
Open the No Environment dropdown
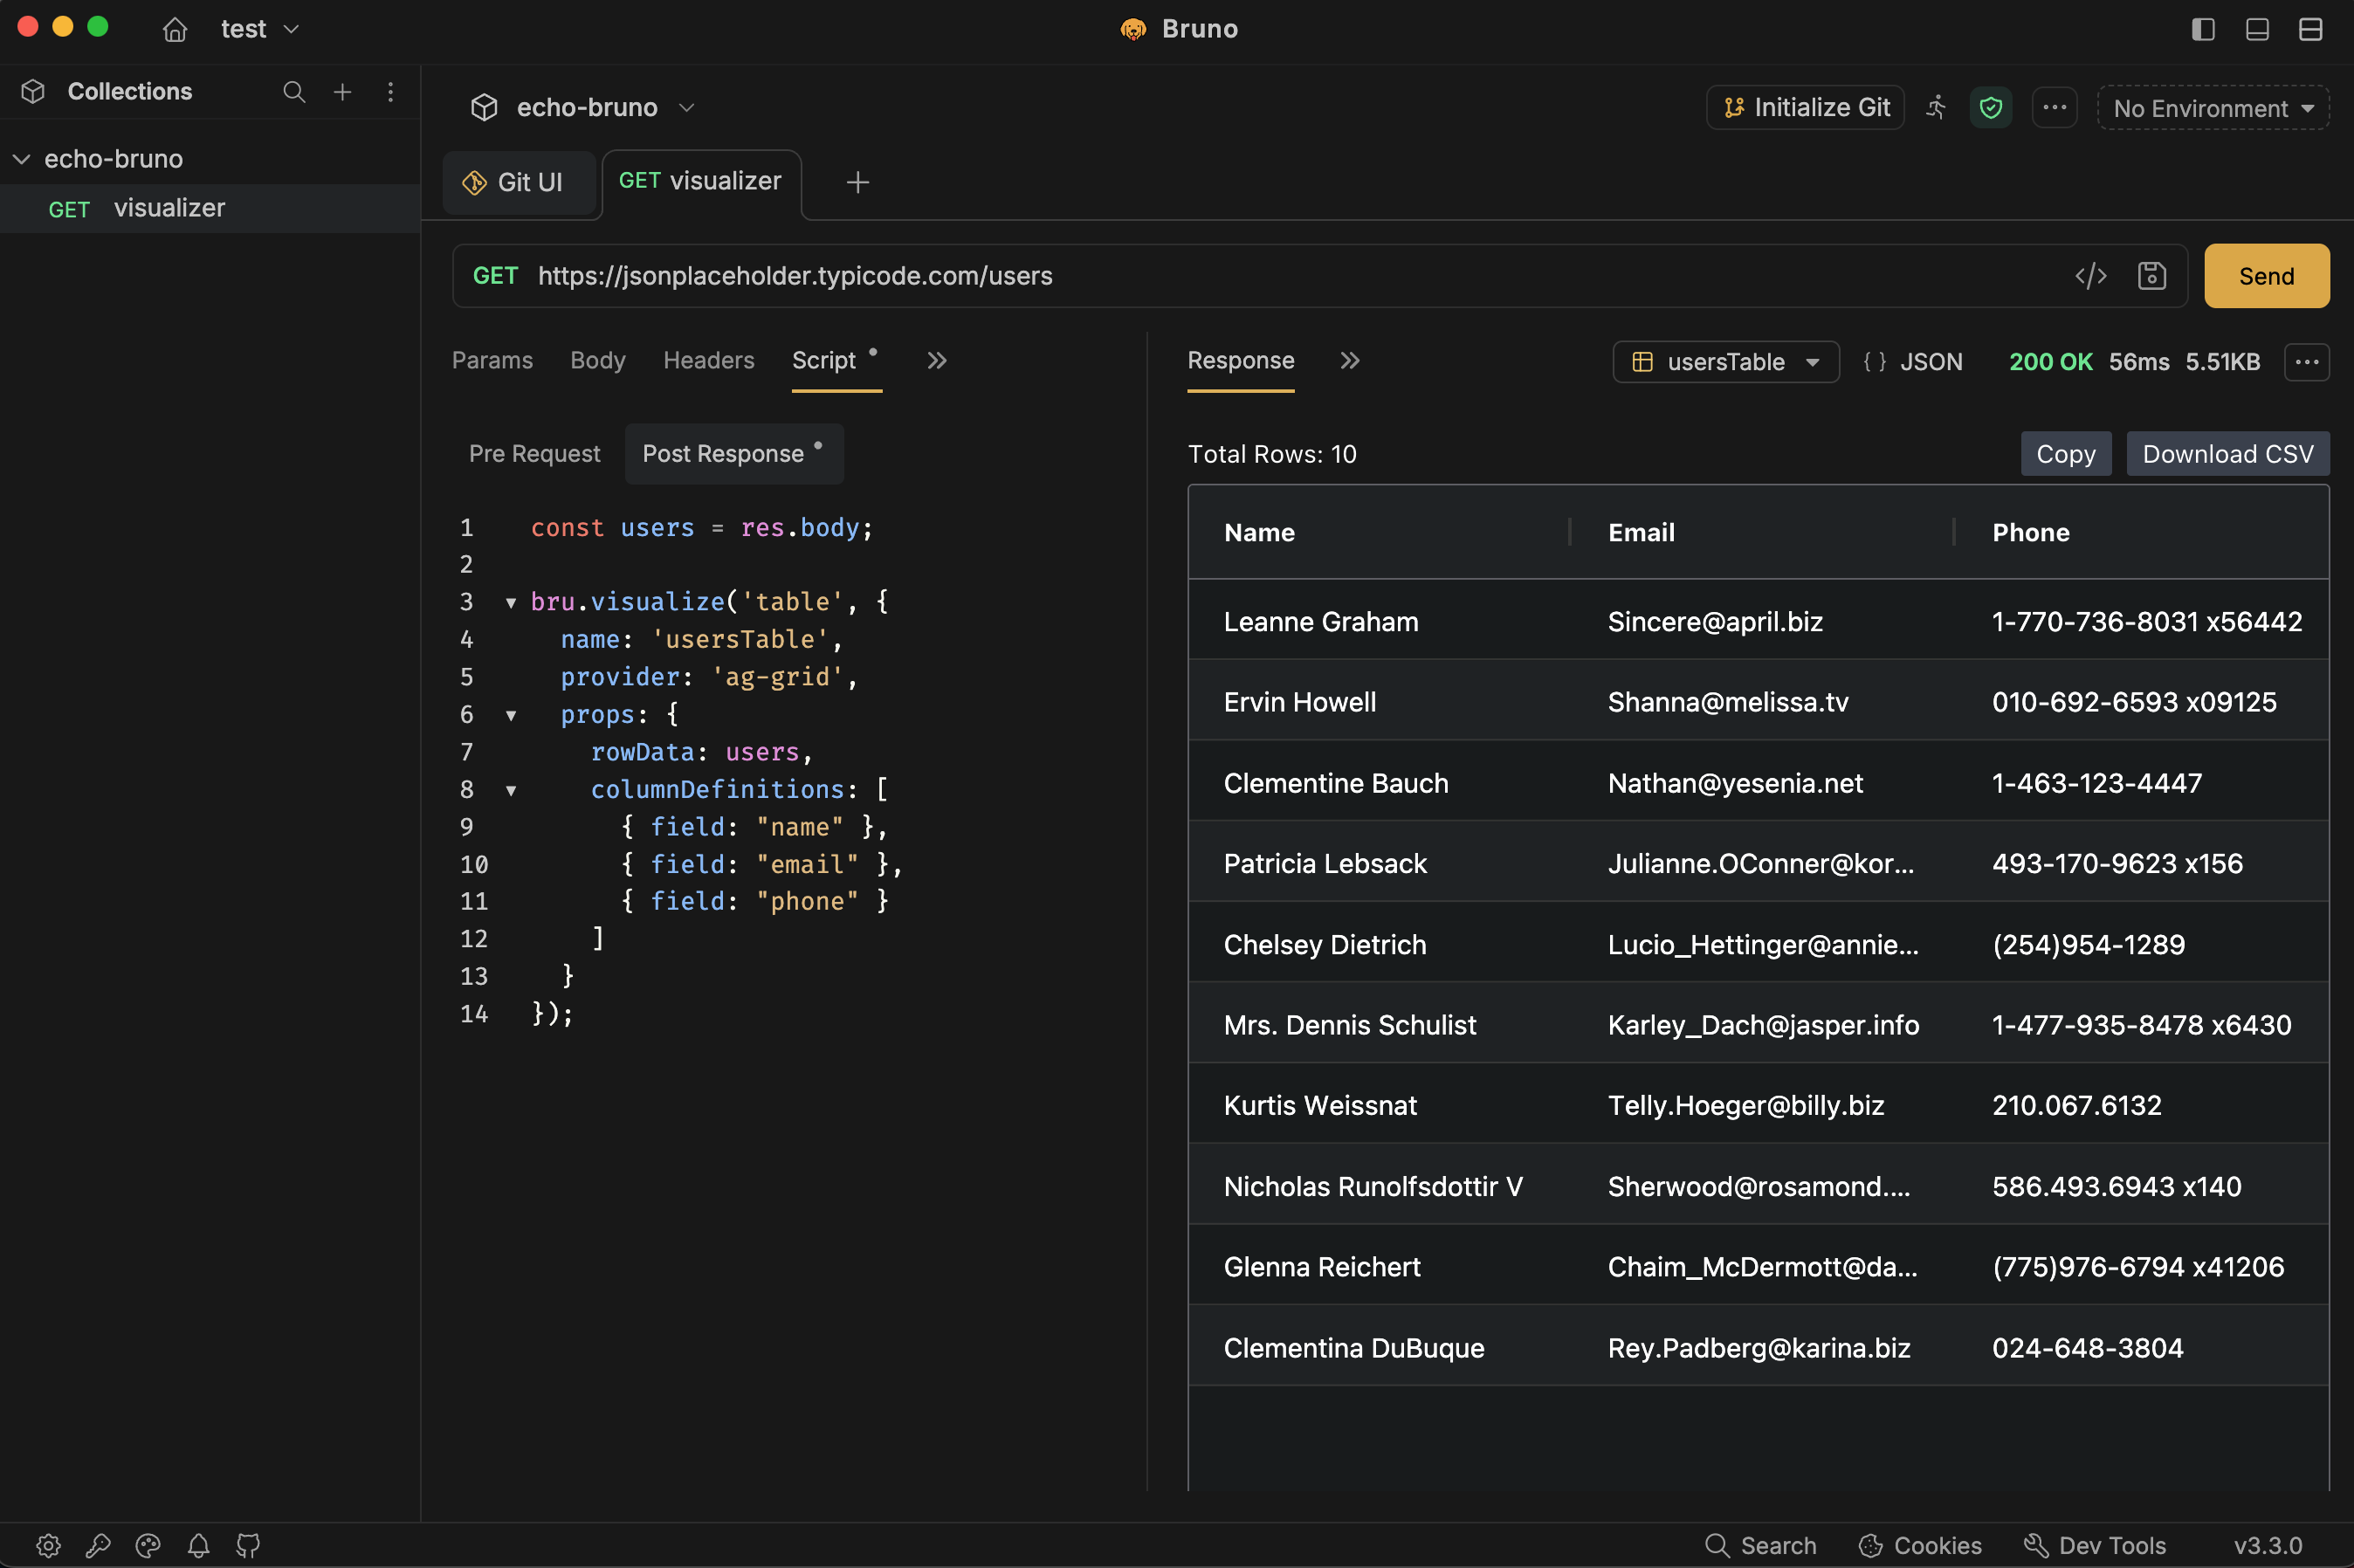pyautogui.click(x=2214, y=108)
